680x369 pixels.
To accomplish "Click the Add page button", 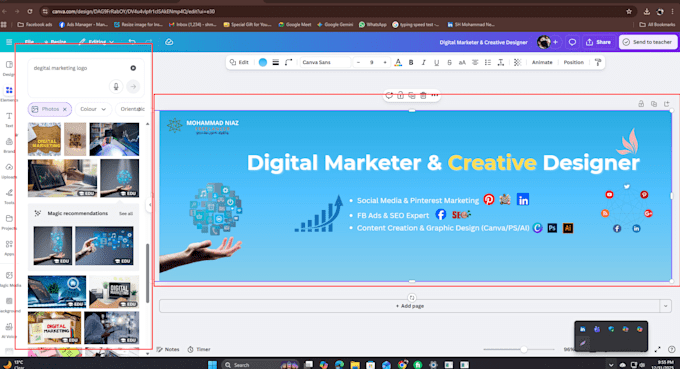I will point(409,306).
